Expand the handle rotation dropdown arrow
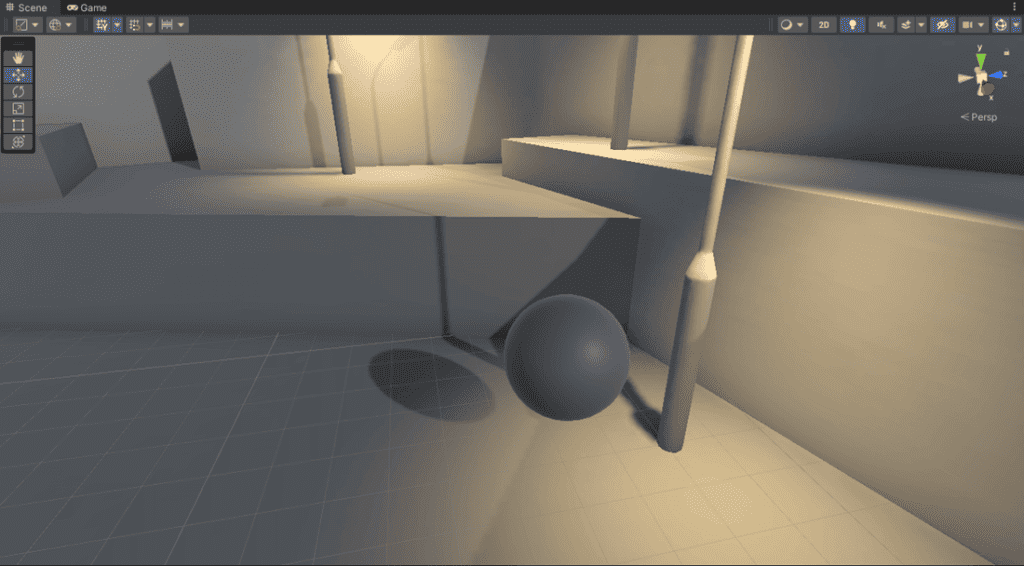This screenshot has height=566, width=1024. coord(69,25)
